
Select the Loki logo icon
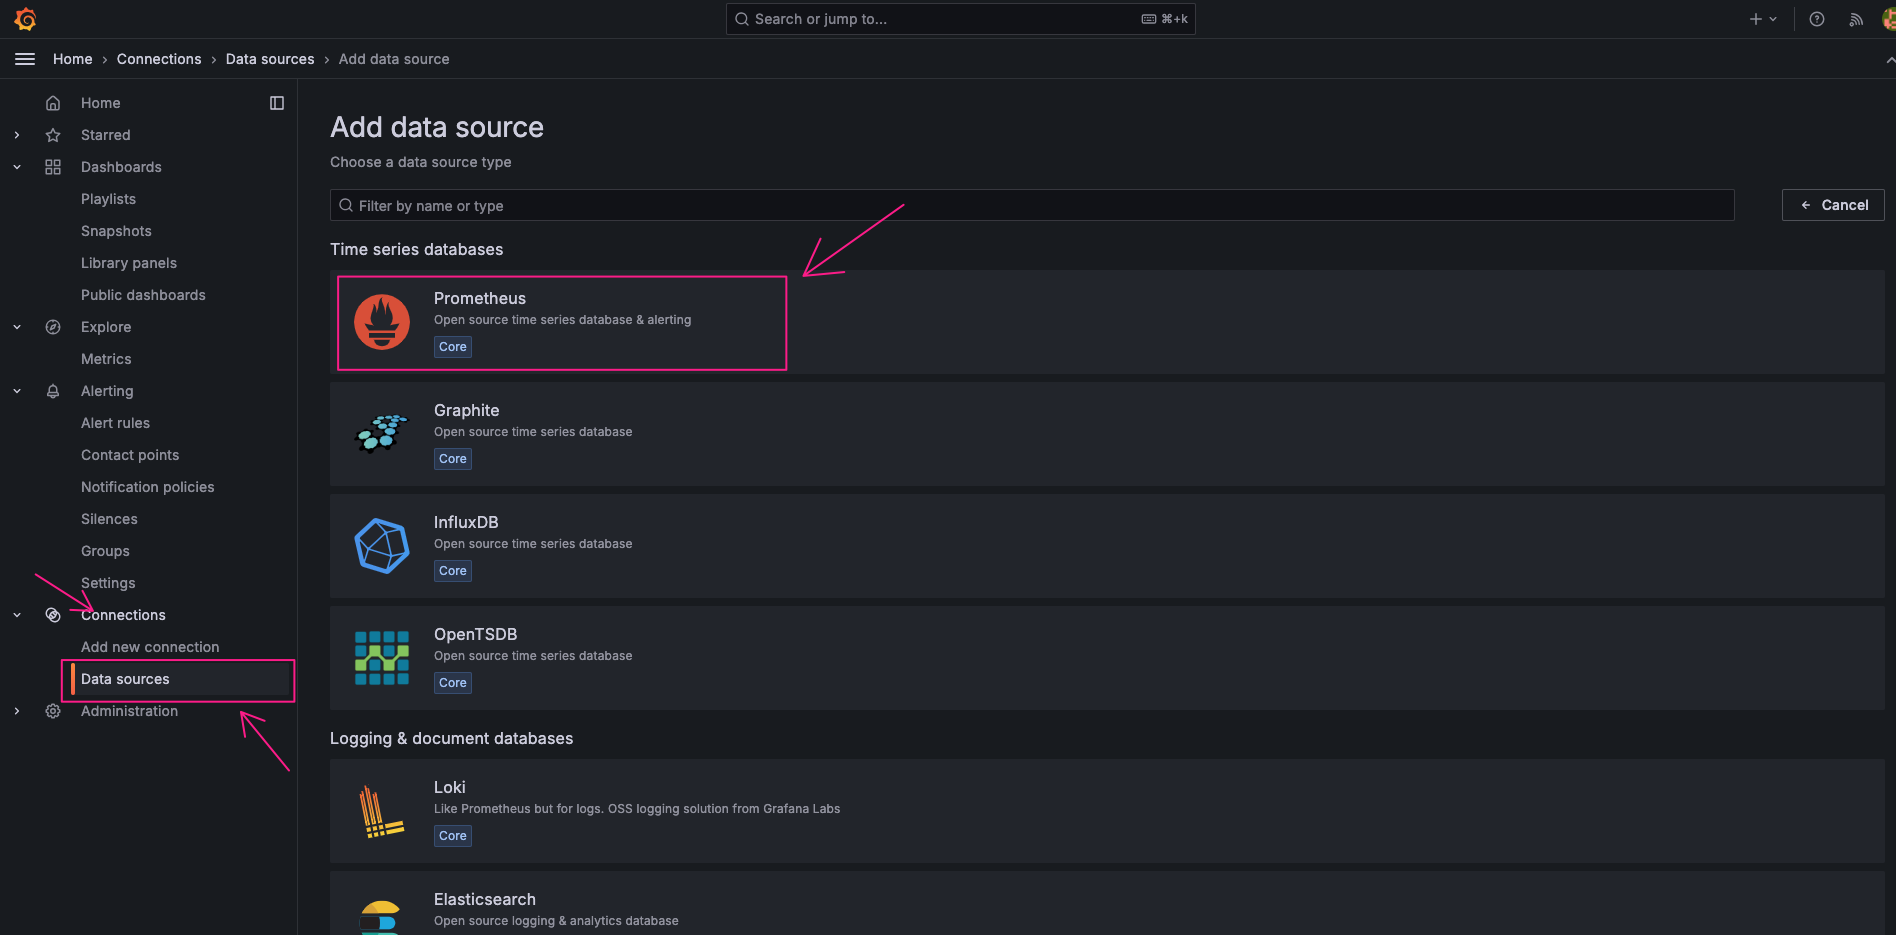[382, 811]
